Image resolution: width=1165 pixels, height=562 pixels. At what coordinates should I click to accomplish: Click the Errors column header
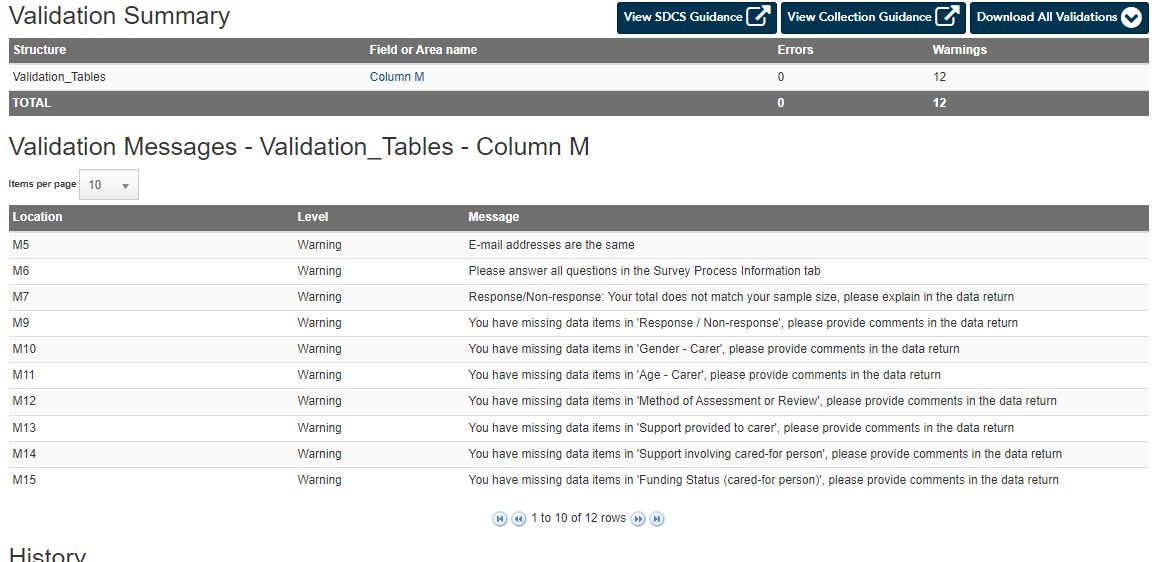[795, 50]
